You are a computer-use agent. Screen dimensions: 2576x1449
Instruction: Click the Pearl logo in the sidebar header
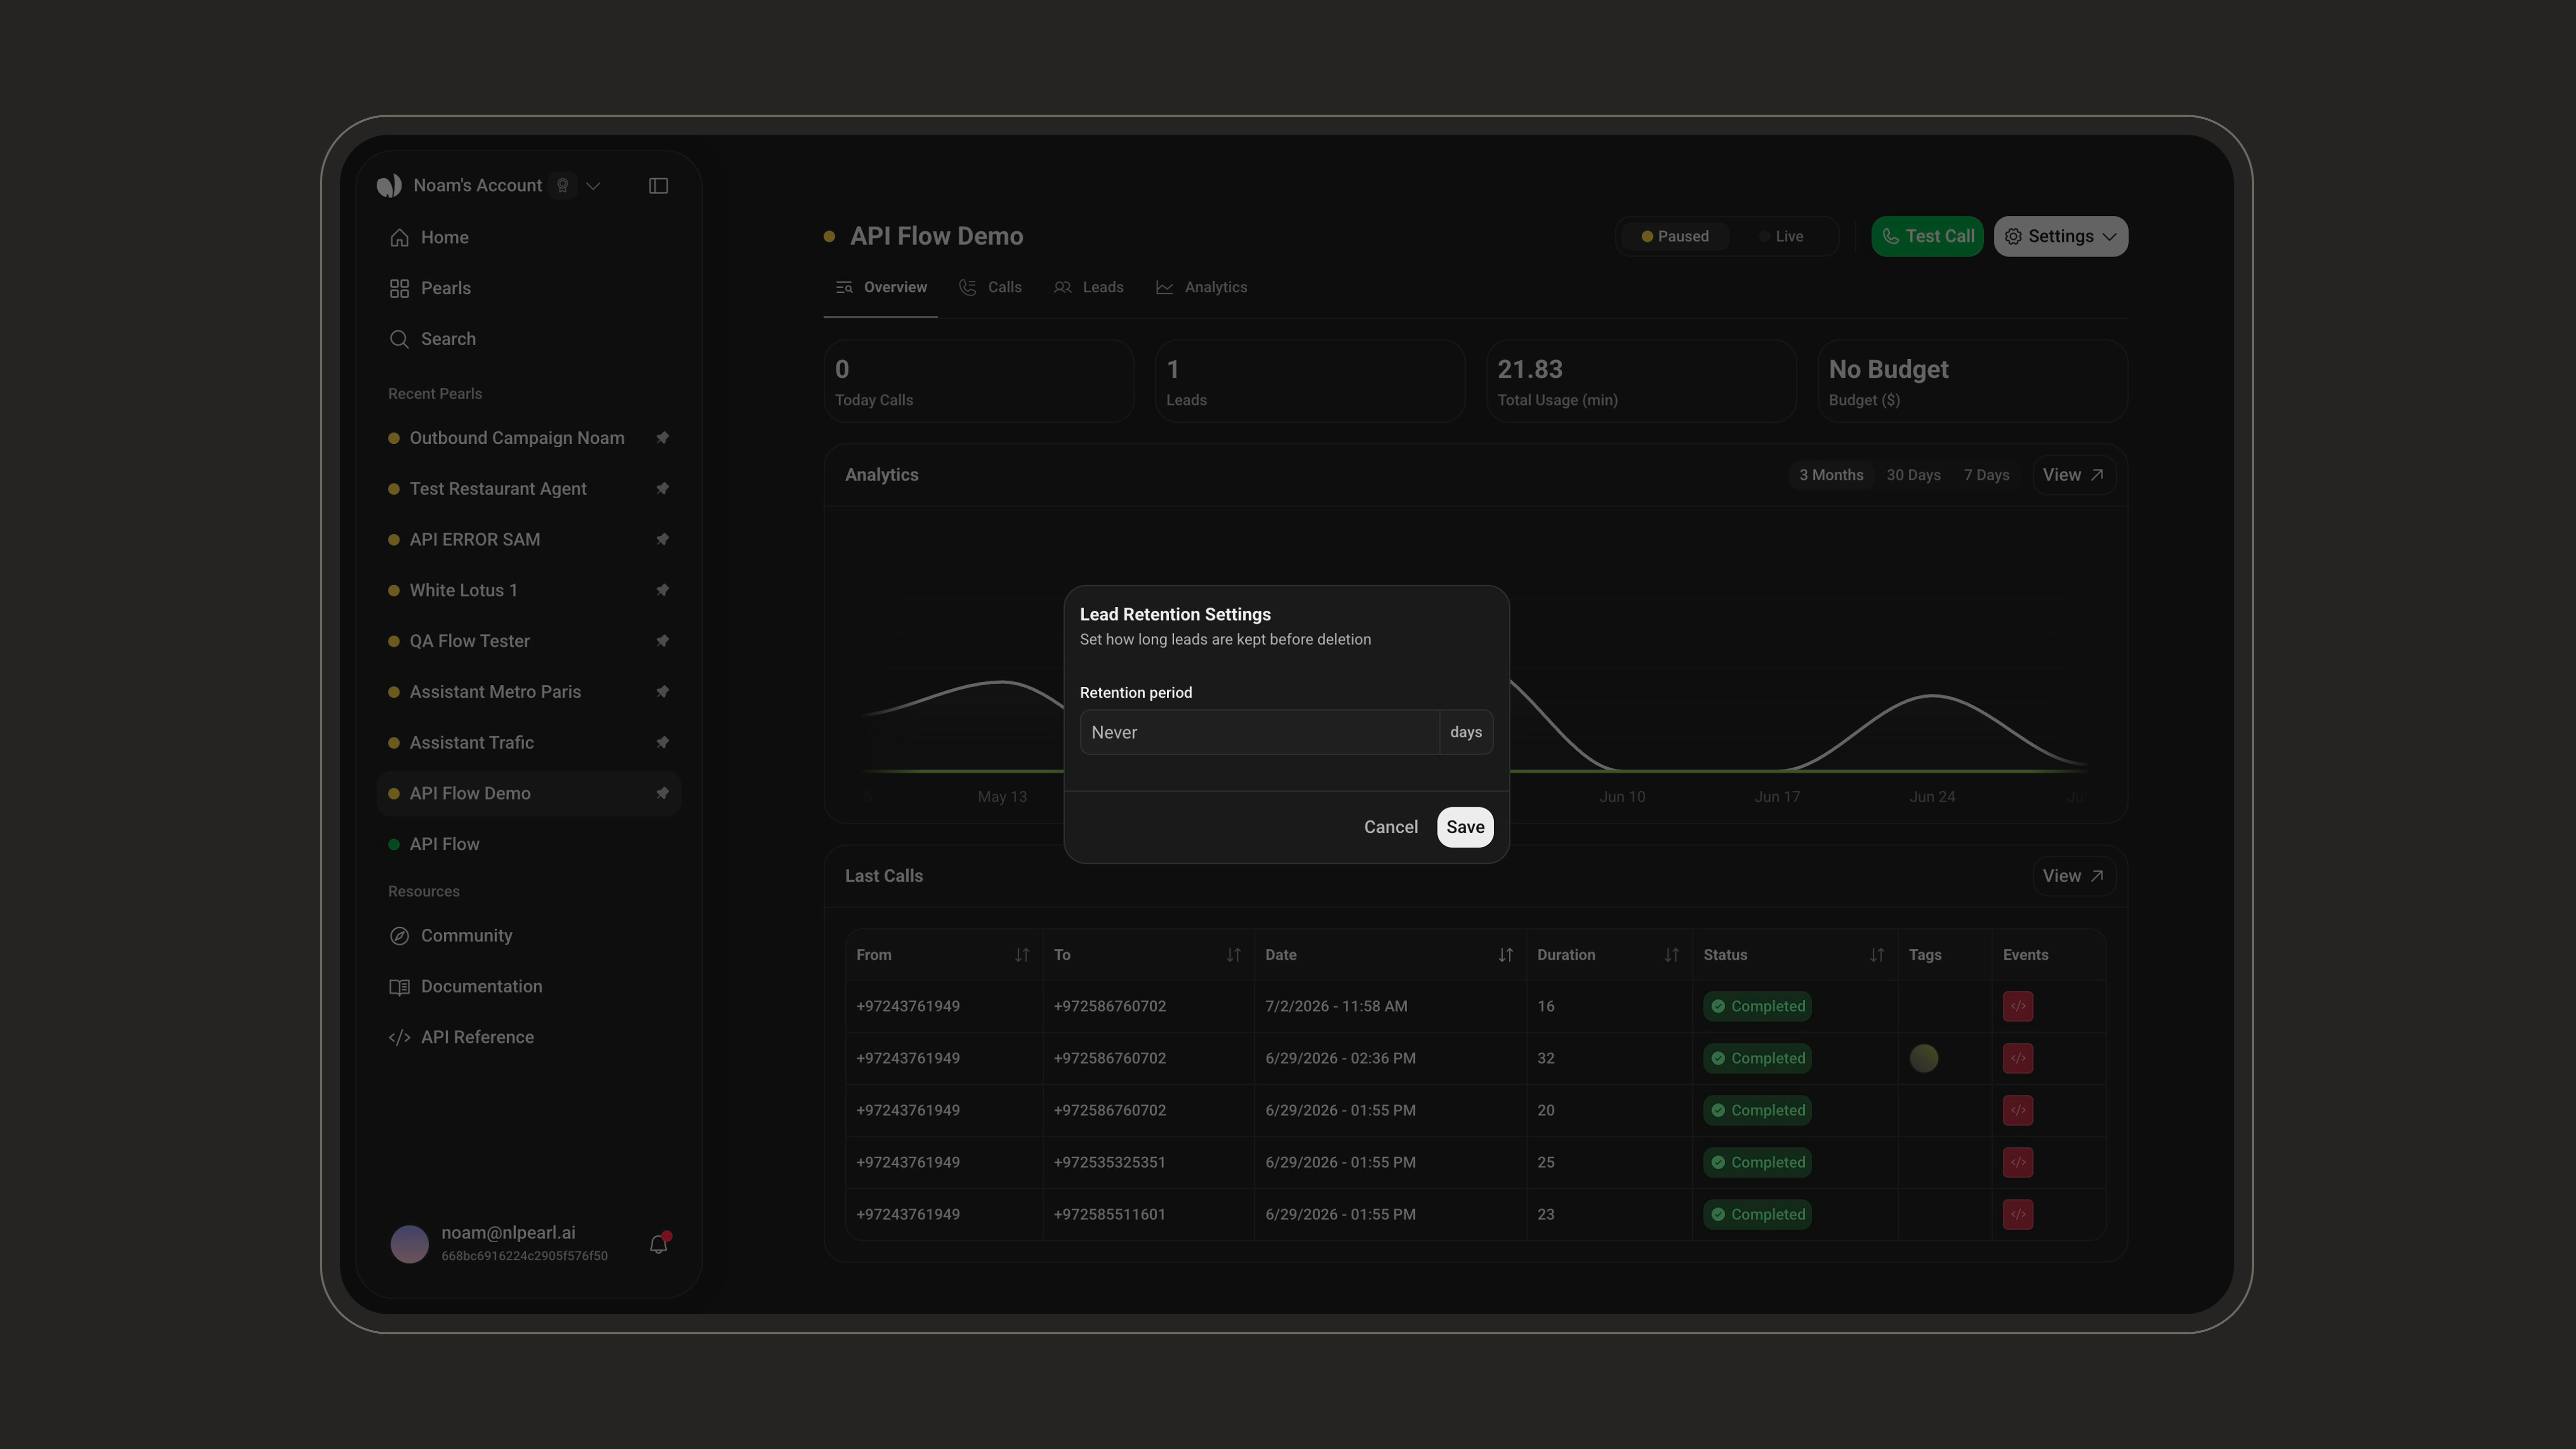pos(389,186)
